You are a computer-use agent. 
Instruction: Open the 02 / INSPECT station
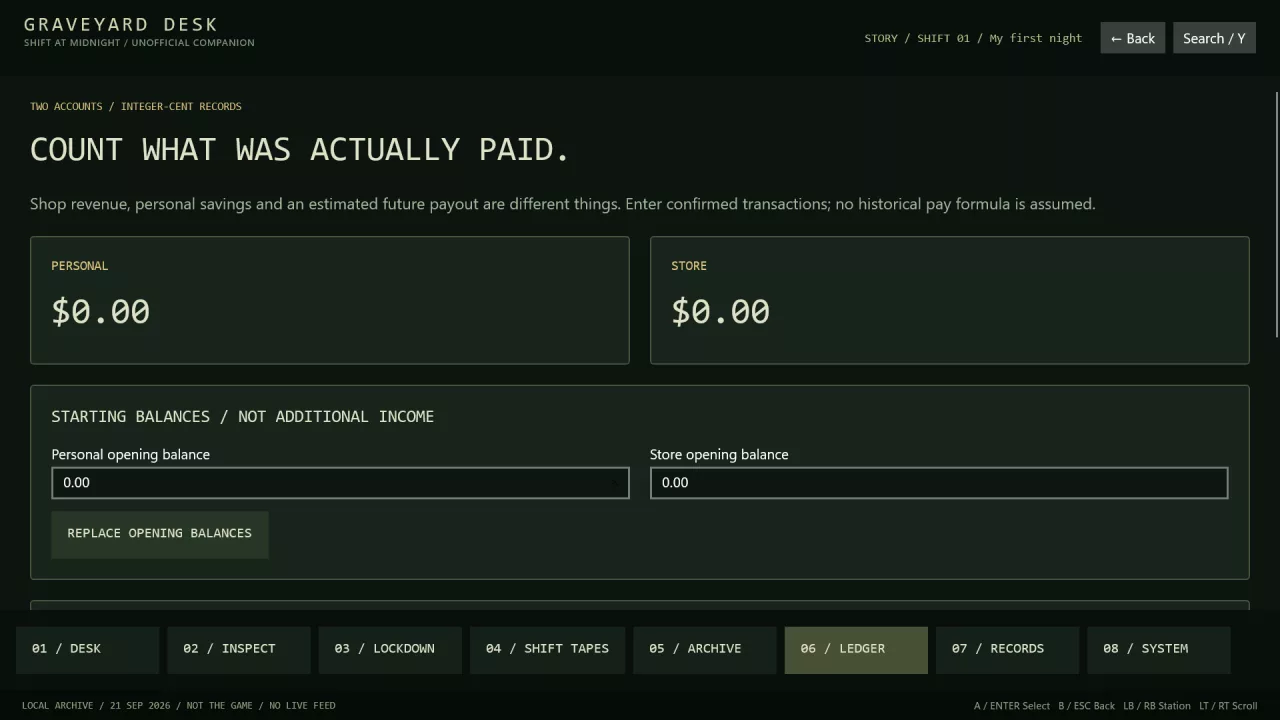239,649
